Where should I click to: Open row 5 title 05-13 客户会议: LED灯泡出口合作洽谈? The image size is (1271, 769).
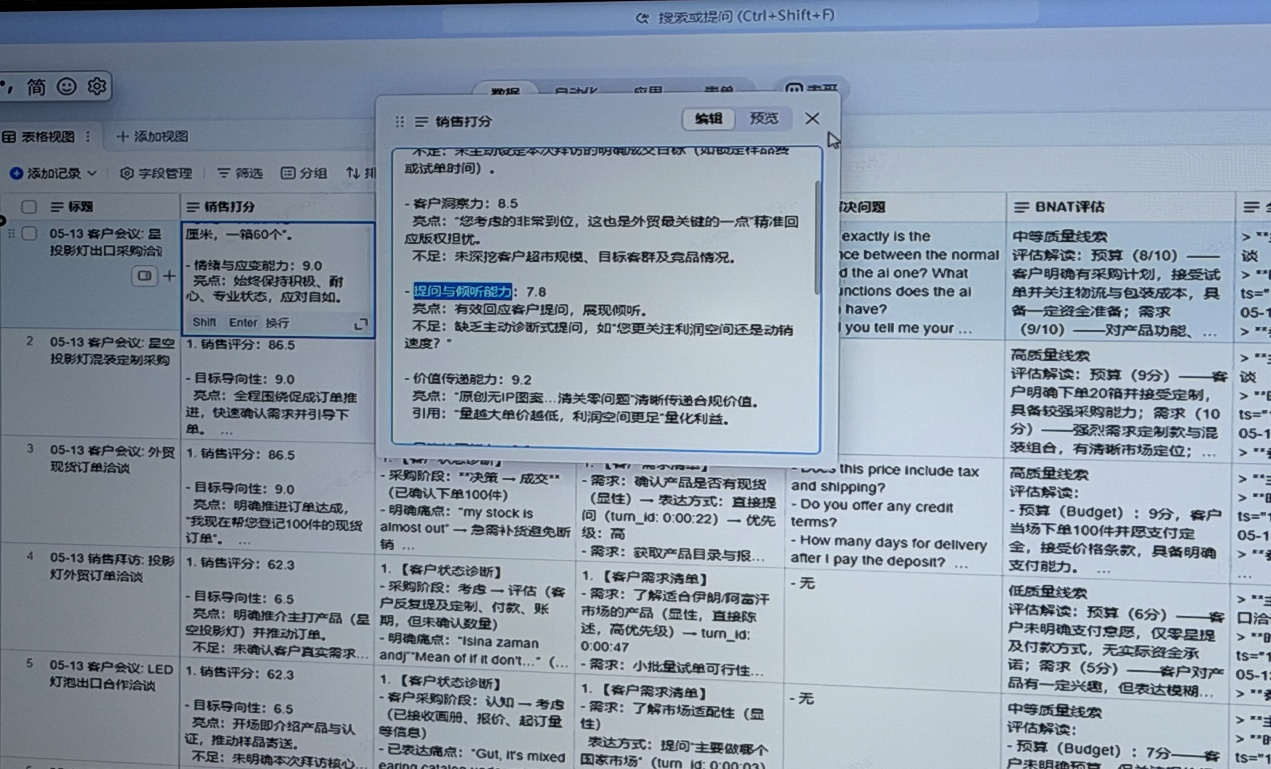(x=111, y=675)
